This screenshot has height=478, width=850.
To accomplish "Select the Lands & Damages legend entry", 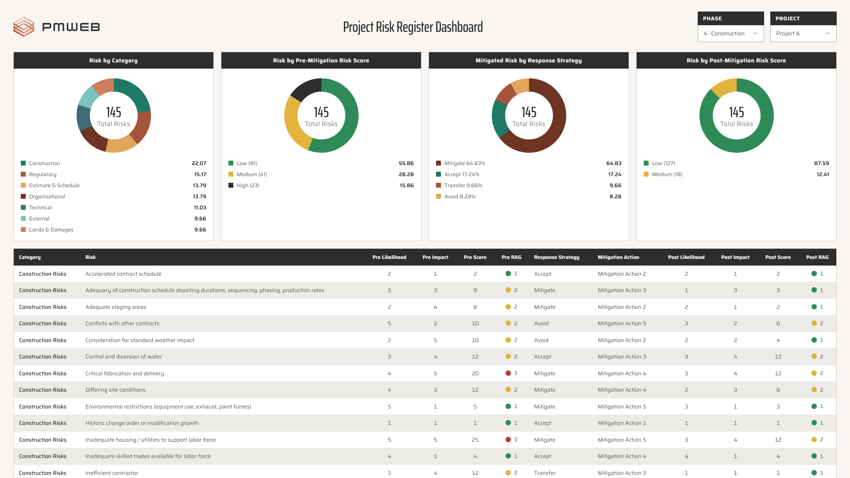I will coord(47,230).
